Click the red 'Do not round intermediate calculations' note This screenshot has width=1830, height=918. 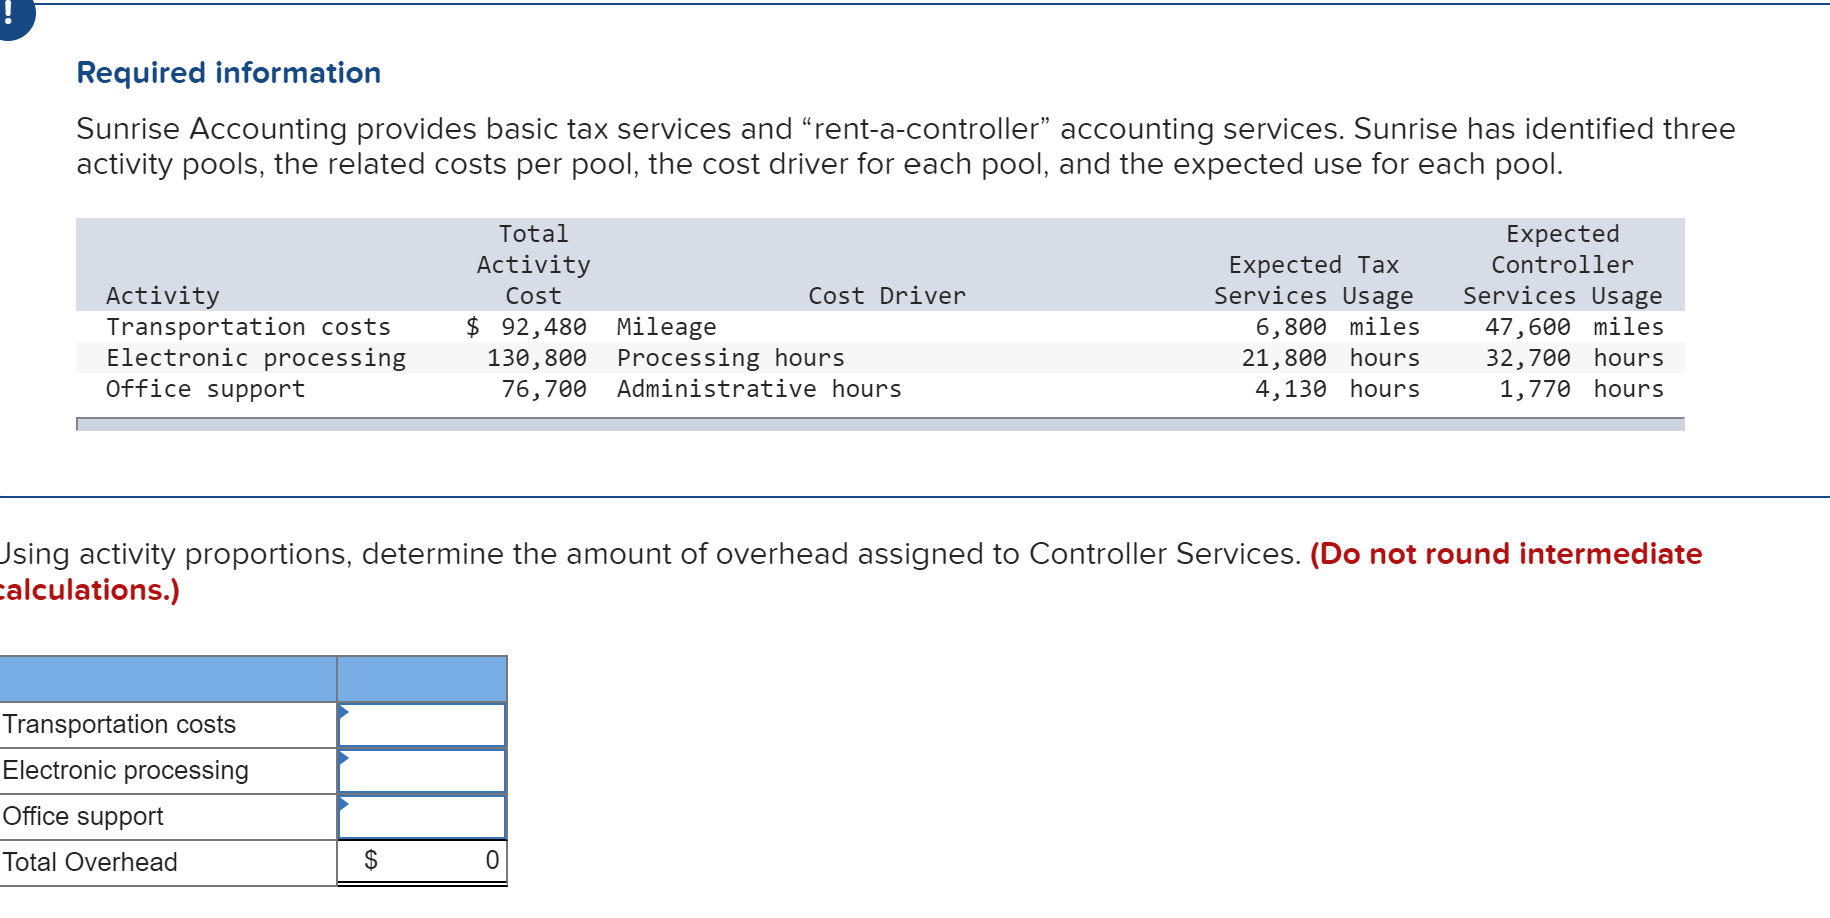coord(851,572)
